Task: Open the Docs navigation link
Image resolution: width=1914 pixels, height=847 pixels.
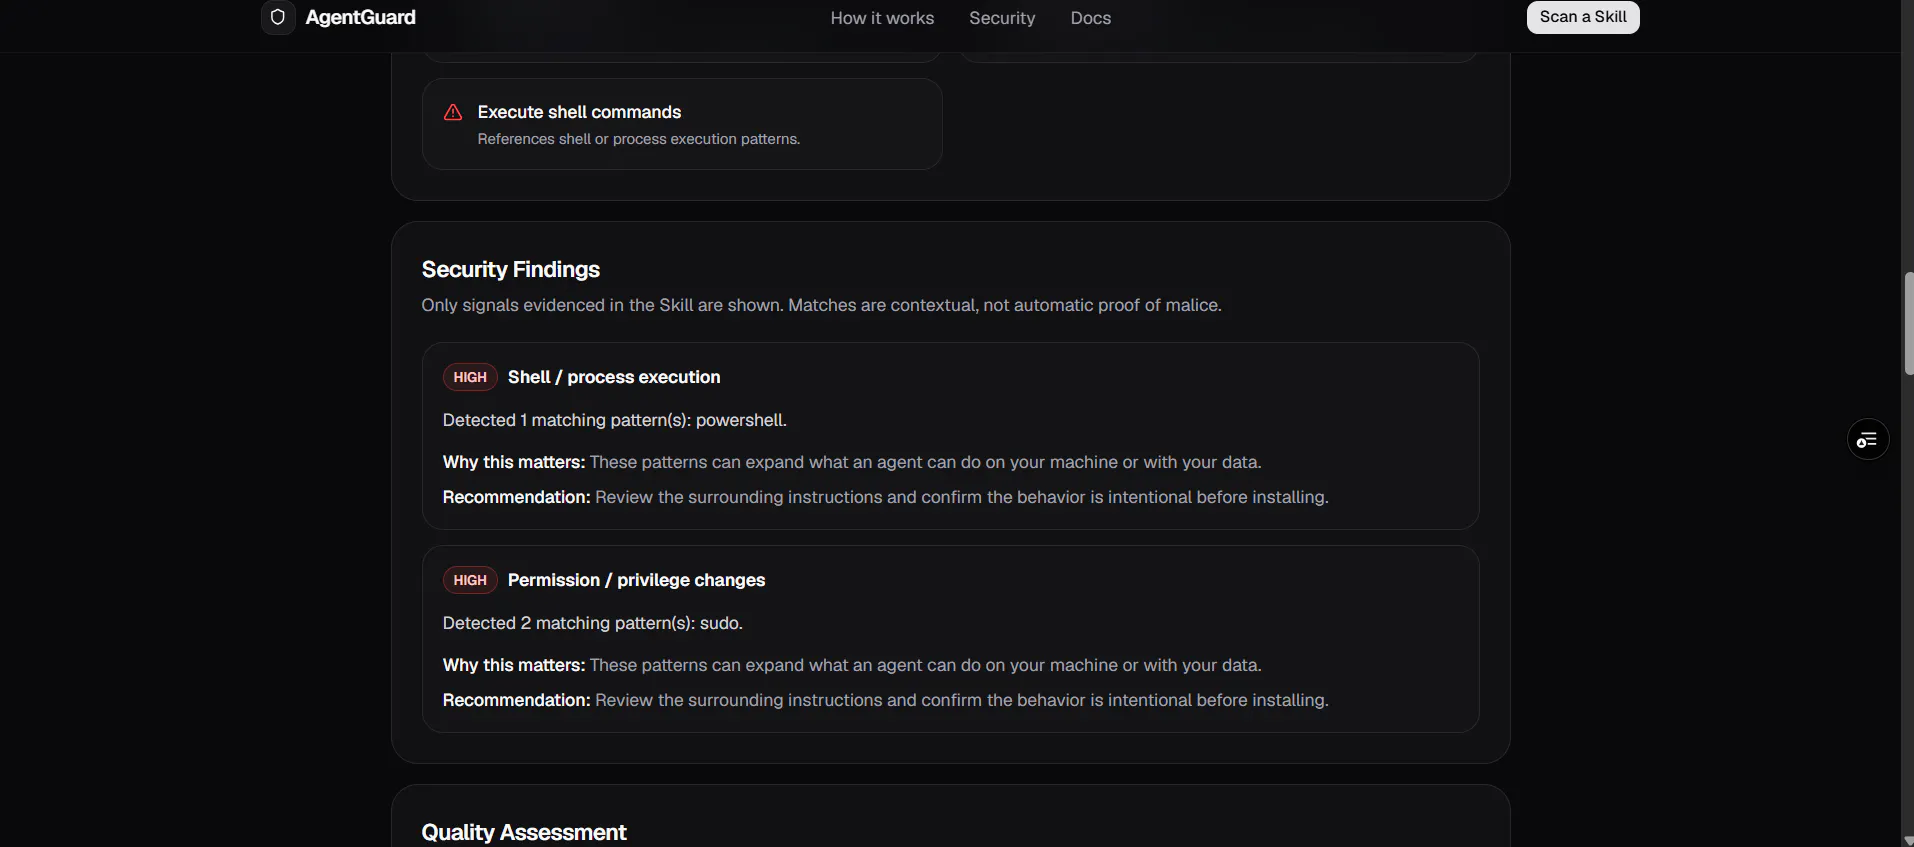Action: click(1090, 18)
